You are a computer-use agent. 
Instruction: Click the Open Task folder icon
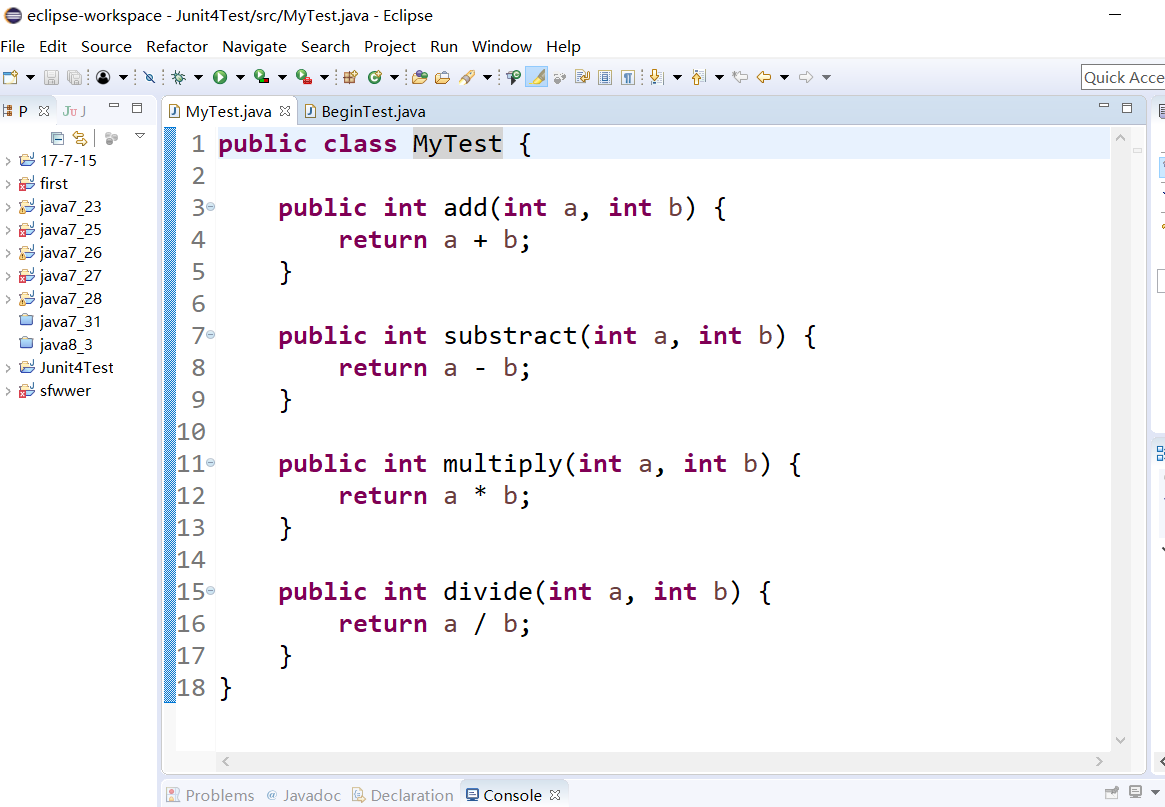(x=443, y=77)
